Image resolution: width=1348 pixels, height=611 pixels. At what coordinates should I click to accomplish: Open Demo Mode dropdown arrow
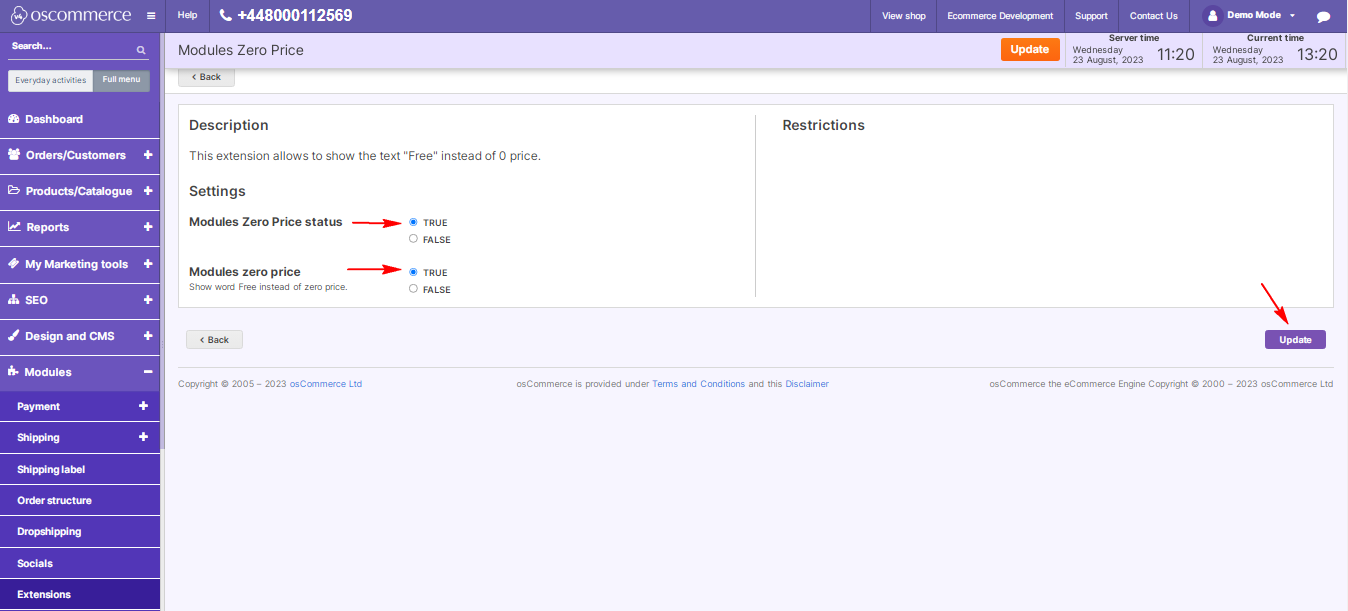[1292, 16]
